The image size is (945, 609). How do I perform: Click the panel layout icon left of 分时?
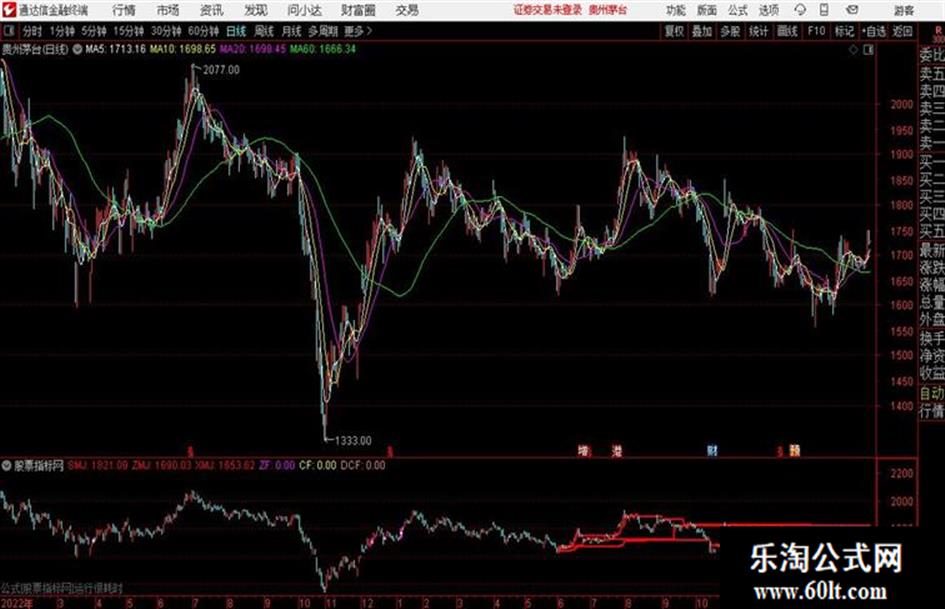(8, 31)
